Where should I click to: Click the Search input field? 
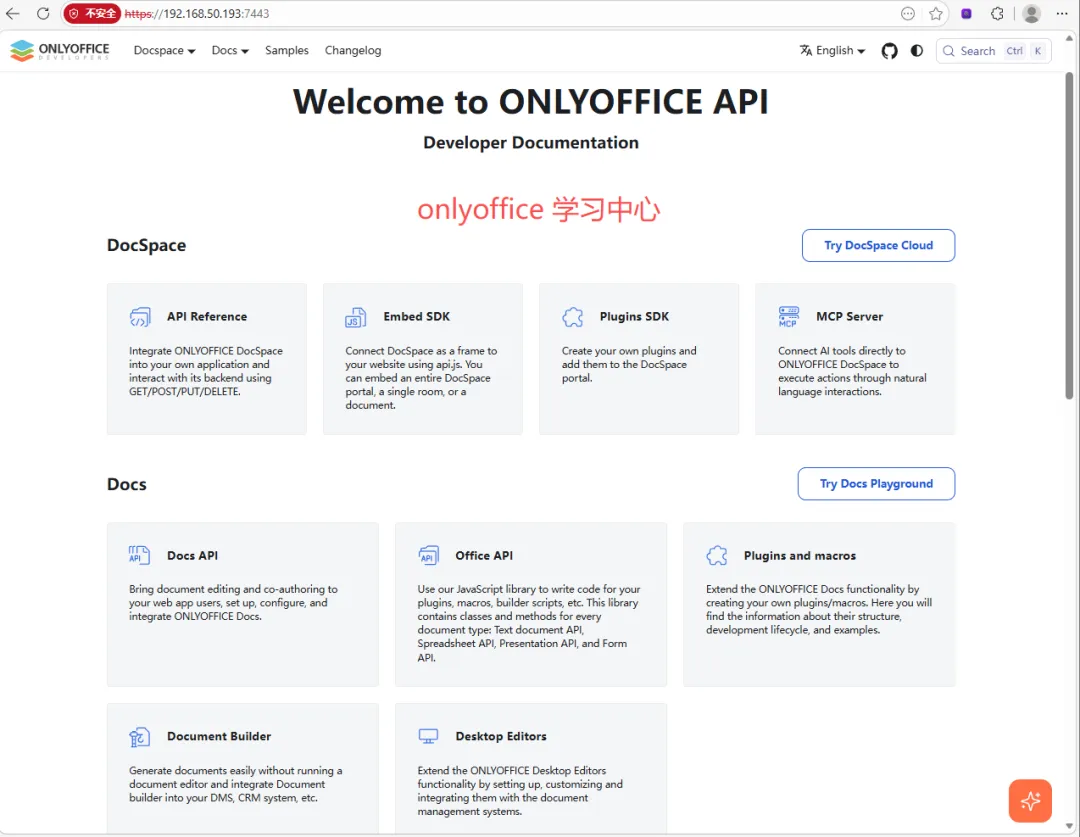(x=993, y=51)
